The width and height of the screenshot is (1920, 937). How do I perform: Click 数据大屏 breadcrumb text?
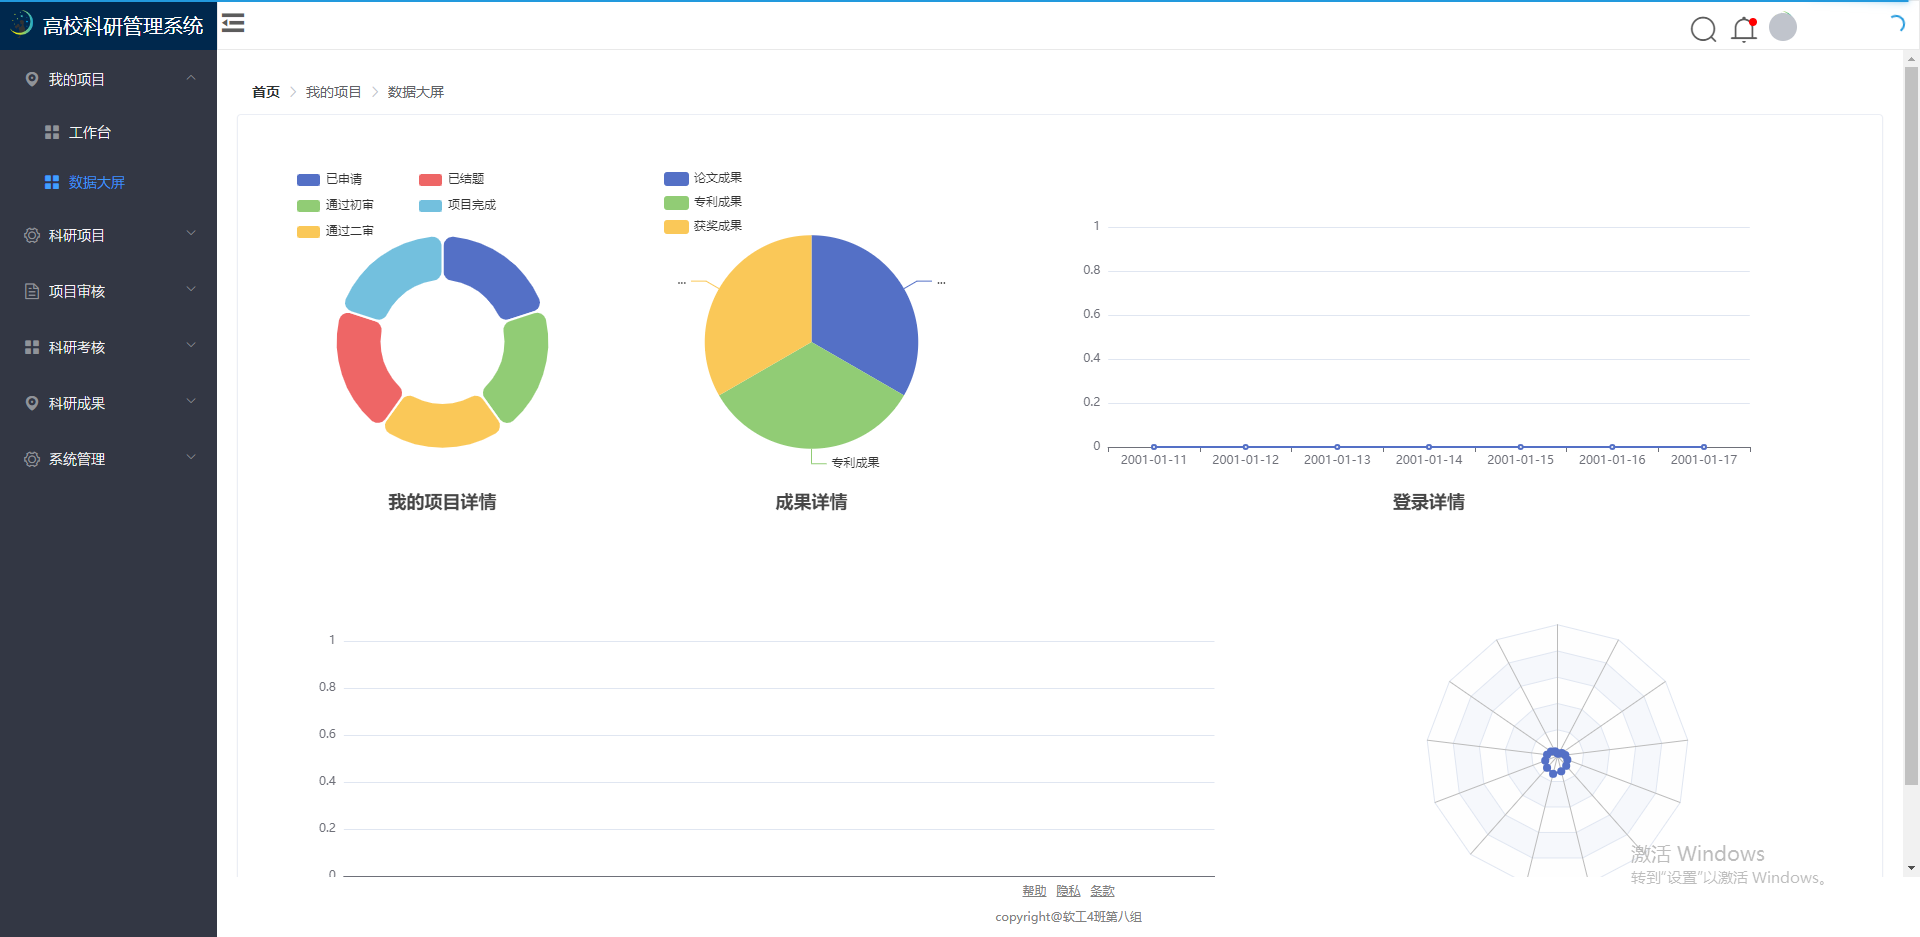(x=416, y=92)
